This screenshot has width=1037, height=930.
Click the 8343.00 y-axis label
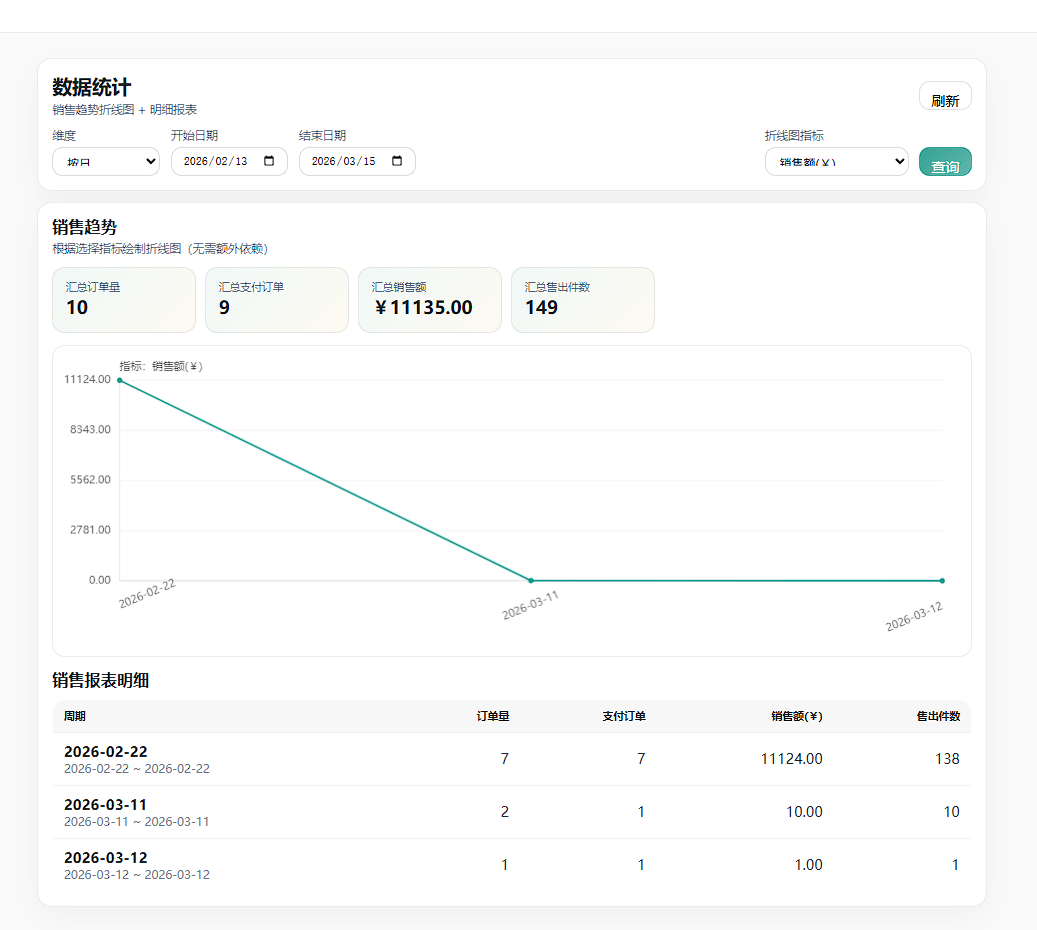click(x=91, y=429)
